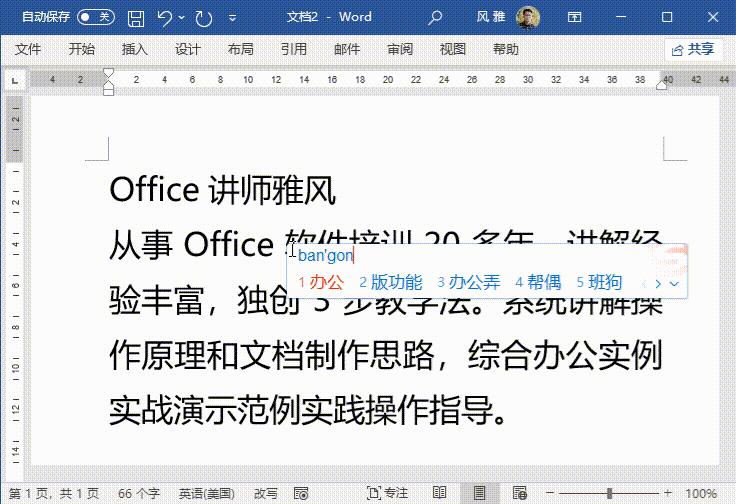This screenshot has width=736, height=504.
Task: Switch to the 布局 ribbon tab
Action: [241, 49]
